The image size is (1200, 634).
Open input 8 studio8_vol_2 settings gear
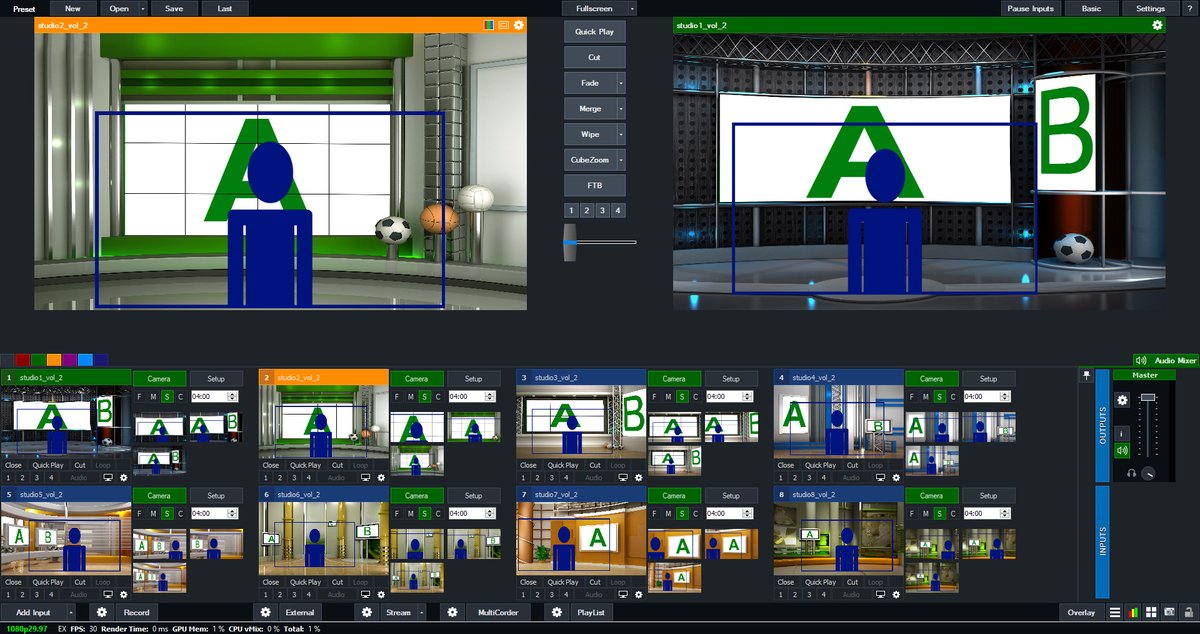click(x=896, y=594)
